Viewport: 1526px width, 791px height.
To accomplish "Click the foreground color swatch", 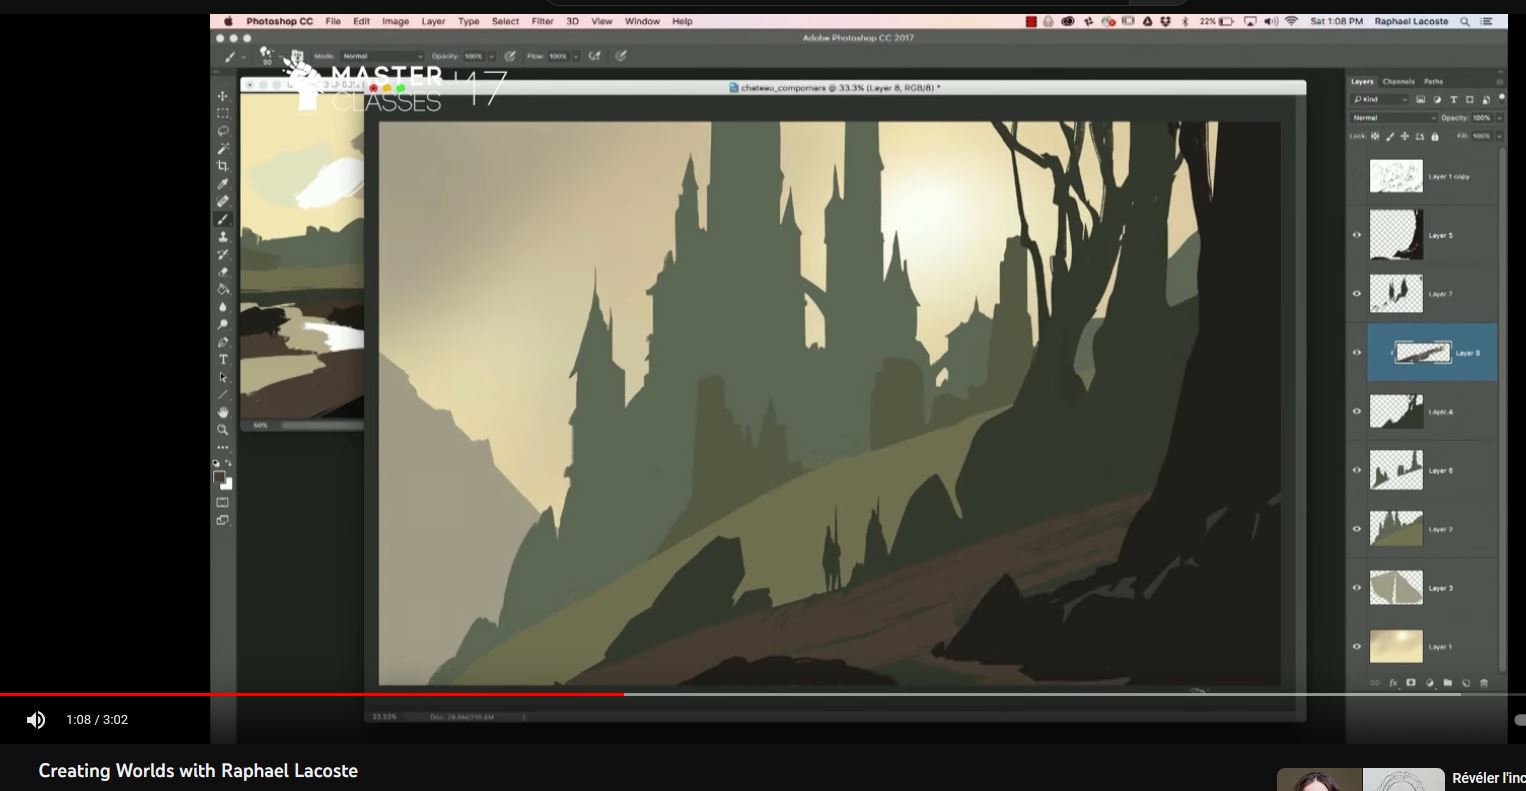I will tap(219, 477).
